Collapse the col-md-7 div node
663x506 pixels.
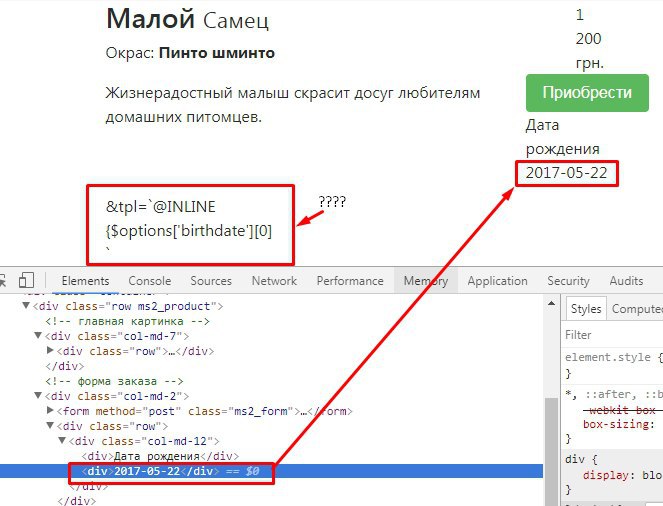pos(38,336)
